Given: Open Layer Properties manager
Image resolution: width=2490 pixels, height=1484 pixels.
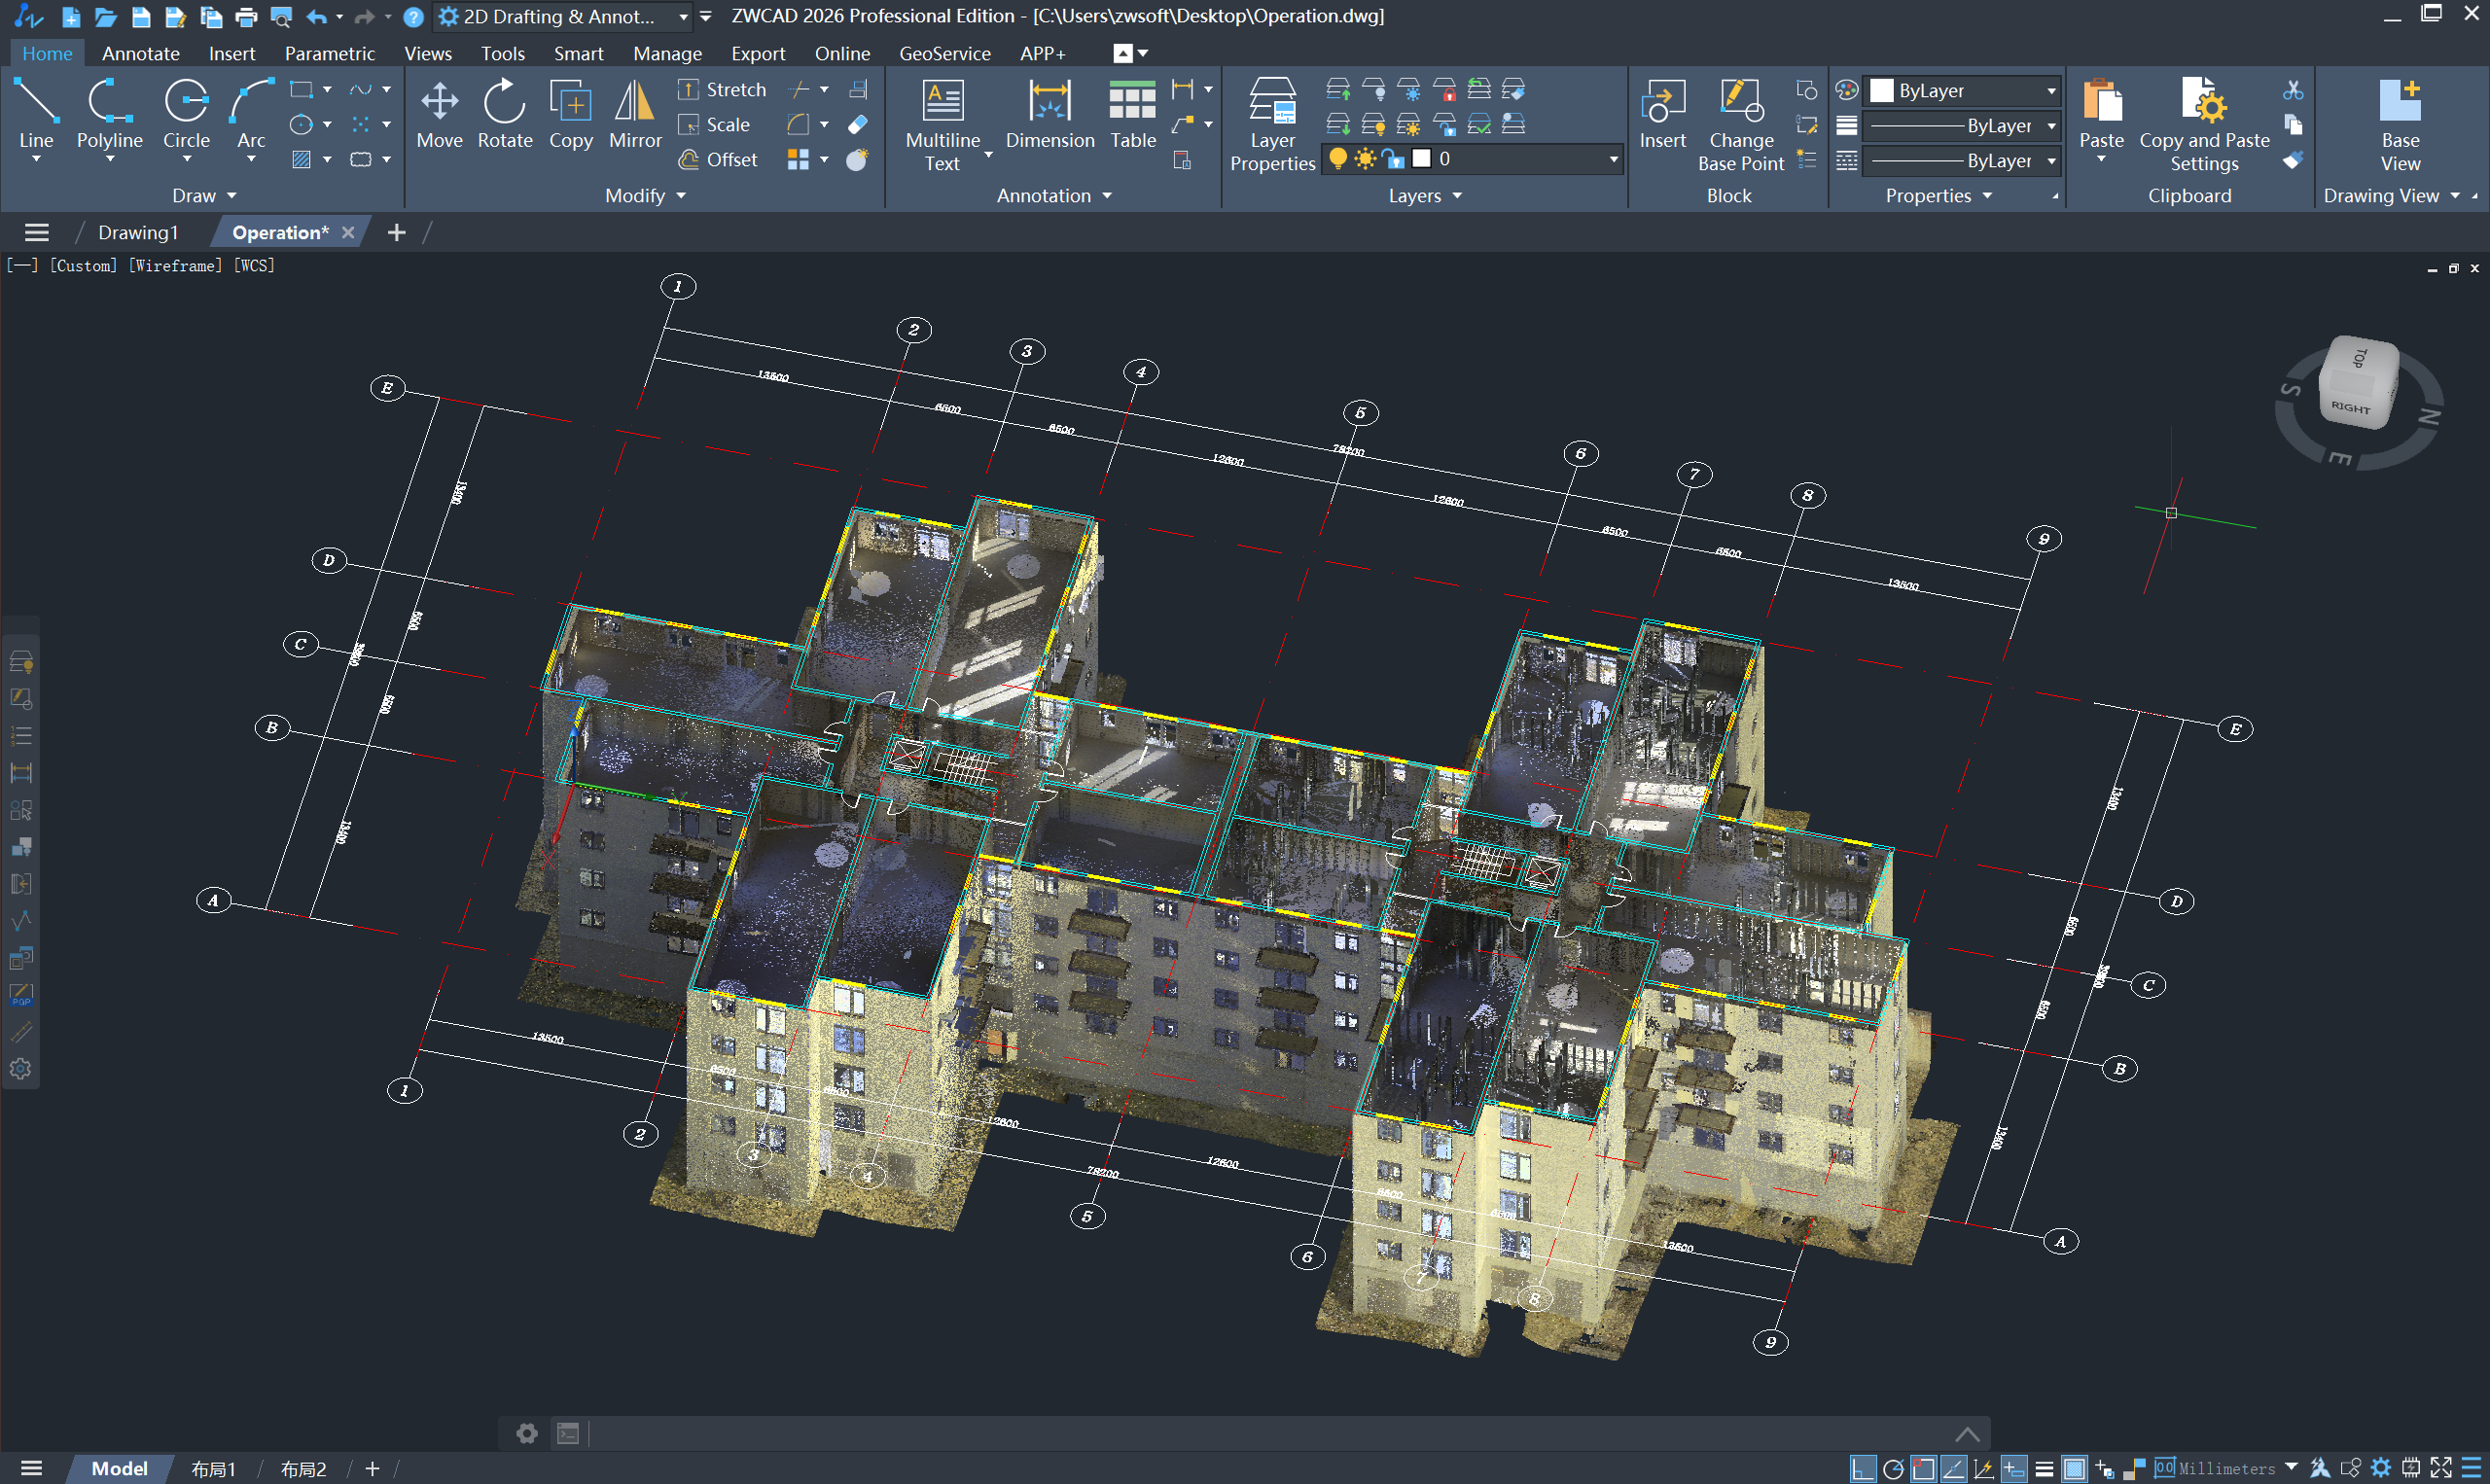Looking at the screenshot, I should pos(1272,125).
